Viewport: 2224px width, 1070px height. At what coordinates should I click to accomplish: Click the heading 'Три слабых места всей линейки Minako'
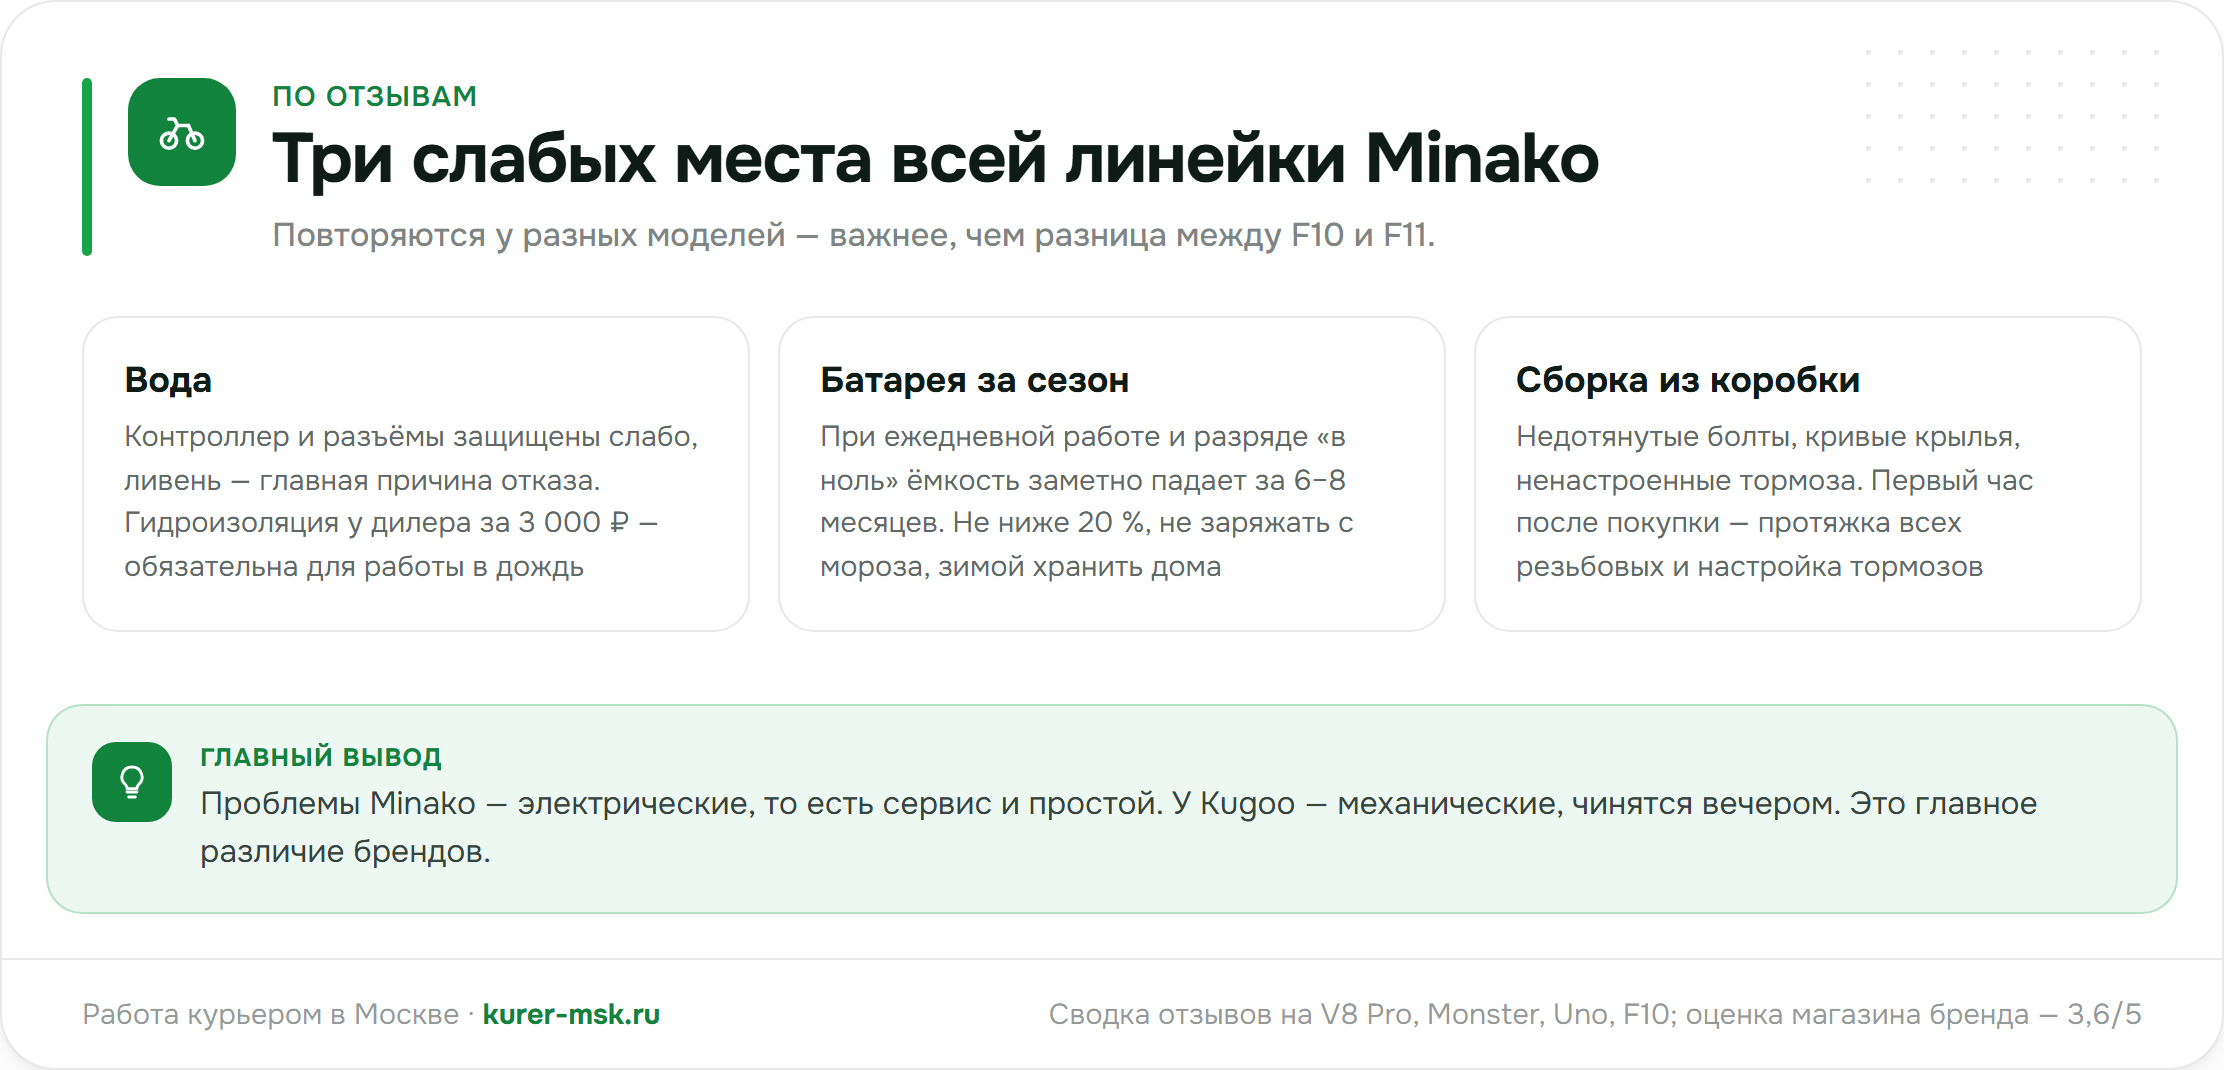click(x=935, y=159)
